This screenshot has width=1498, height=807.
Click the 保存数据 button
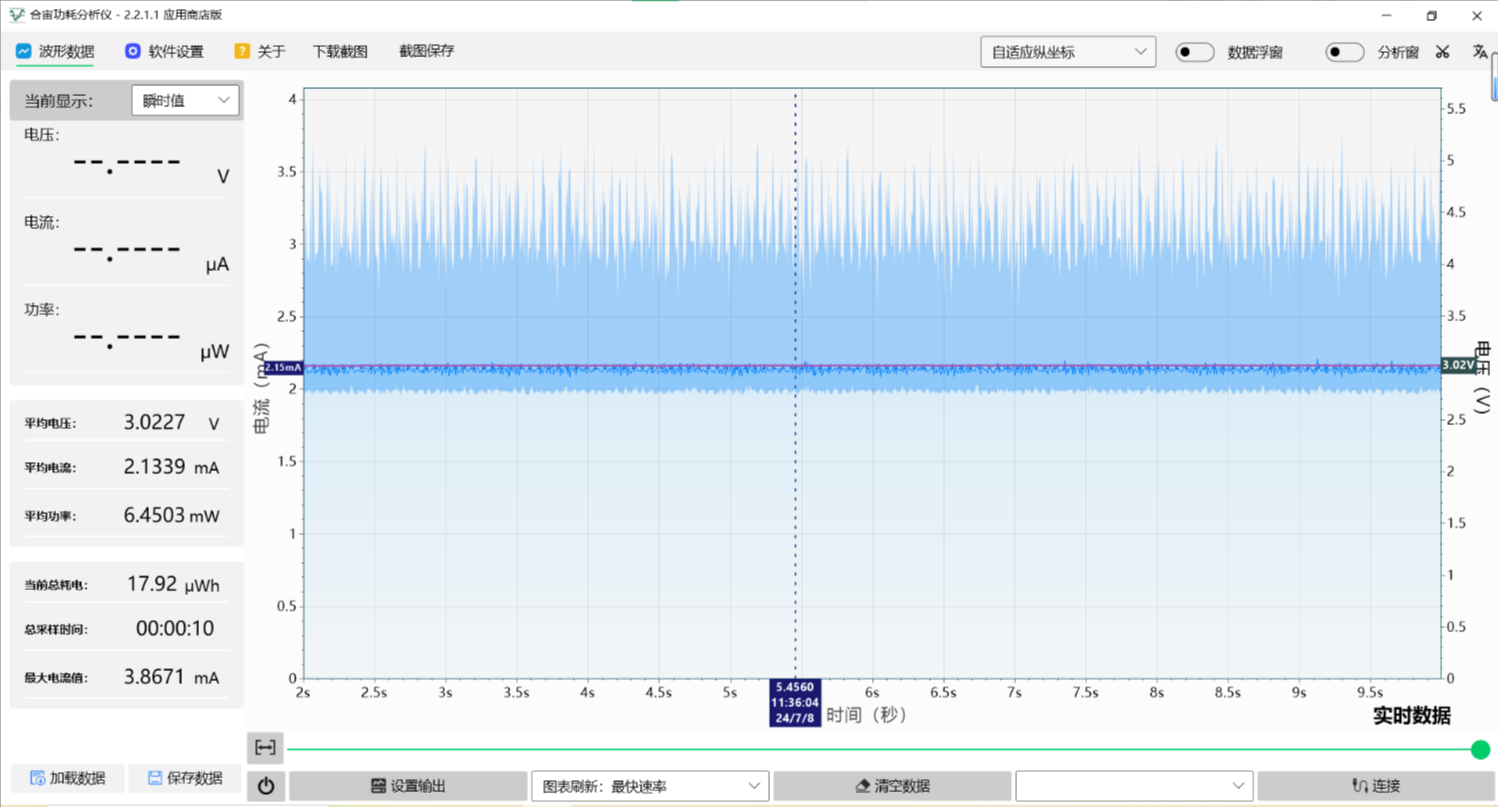(x=185, y=778)
